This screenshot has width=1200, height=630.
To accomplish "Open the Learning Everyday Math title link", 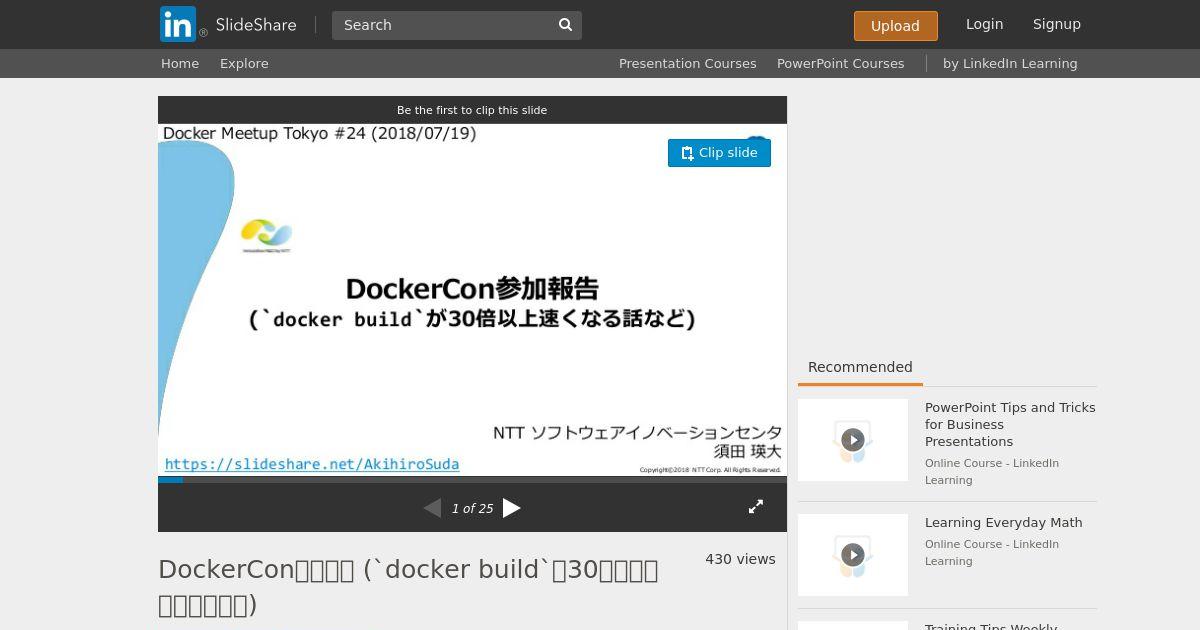I will click(x=1003, y=522).
